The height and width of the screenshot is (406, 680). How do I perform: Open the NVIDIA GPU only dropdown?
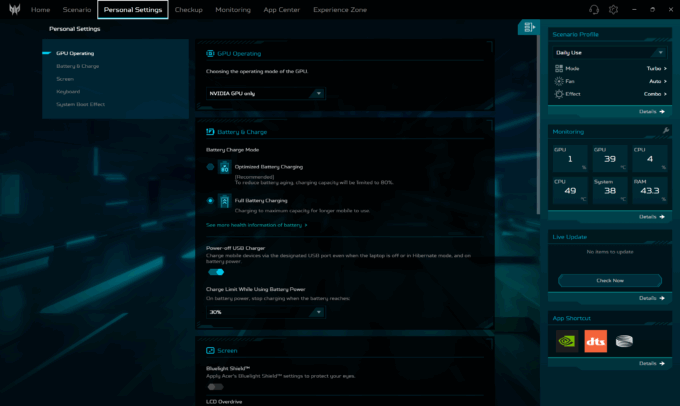pos(265,93)
